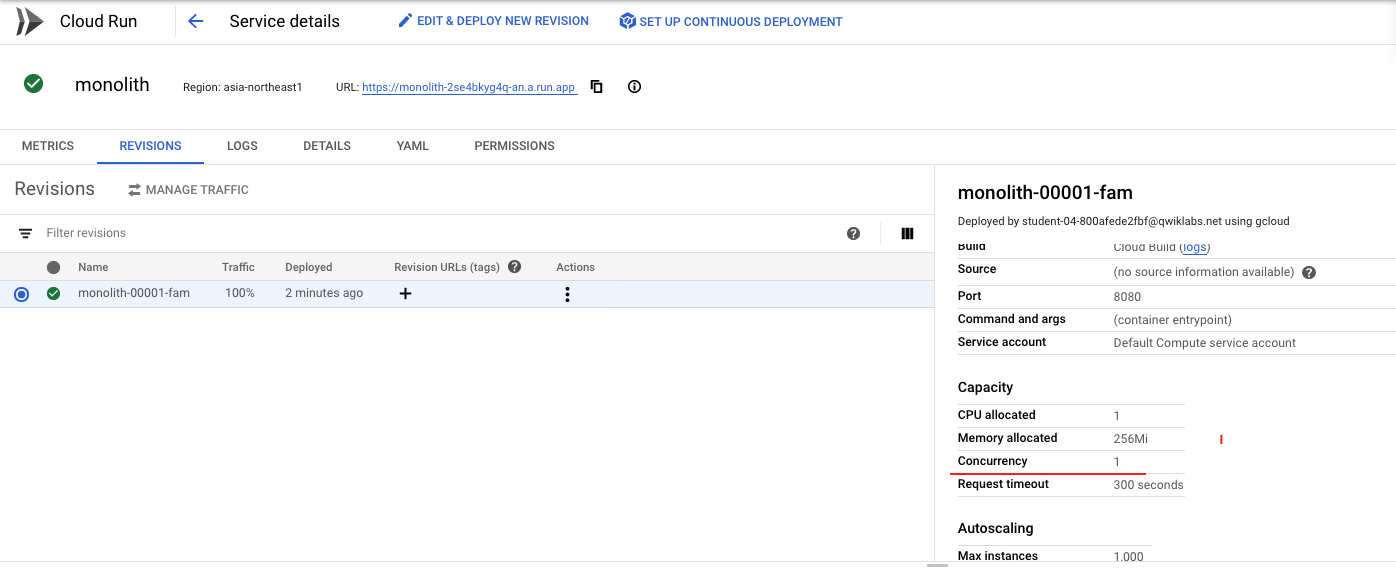
Task: Click the Port value 8080
Action: 1127,296
